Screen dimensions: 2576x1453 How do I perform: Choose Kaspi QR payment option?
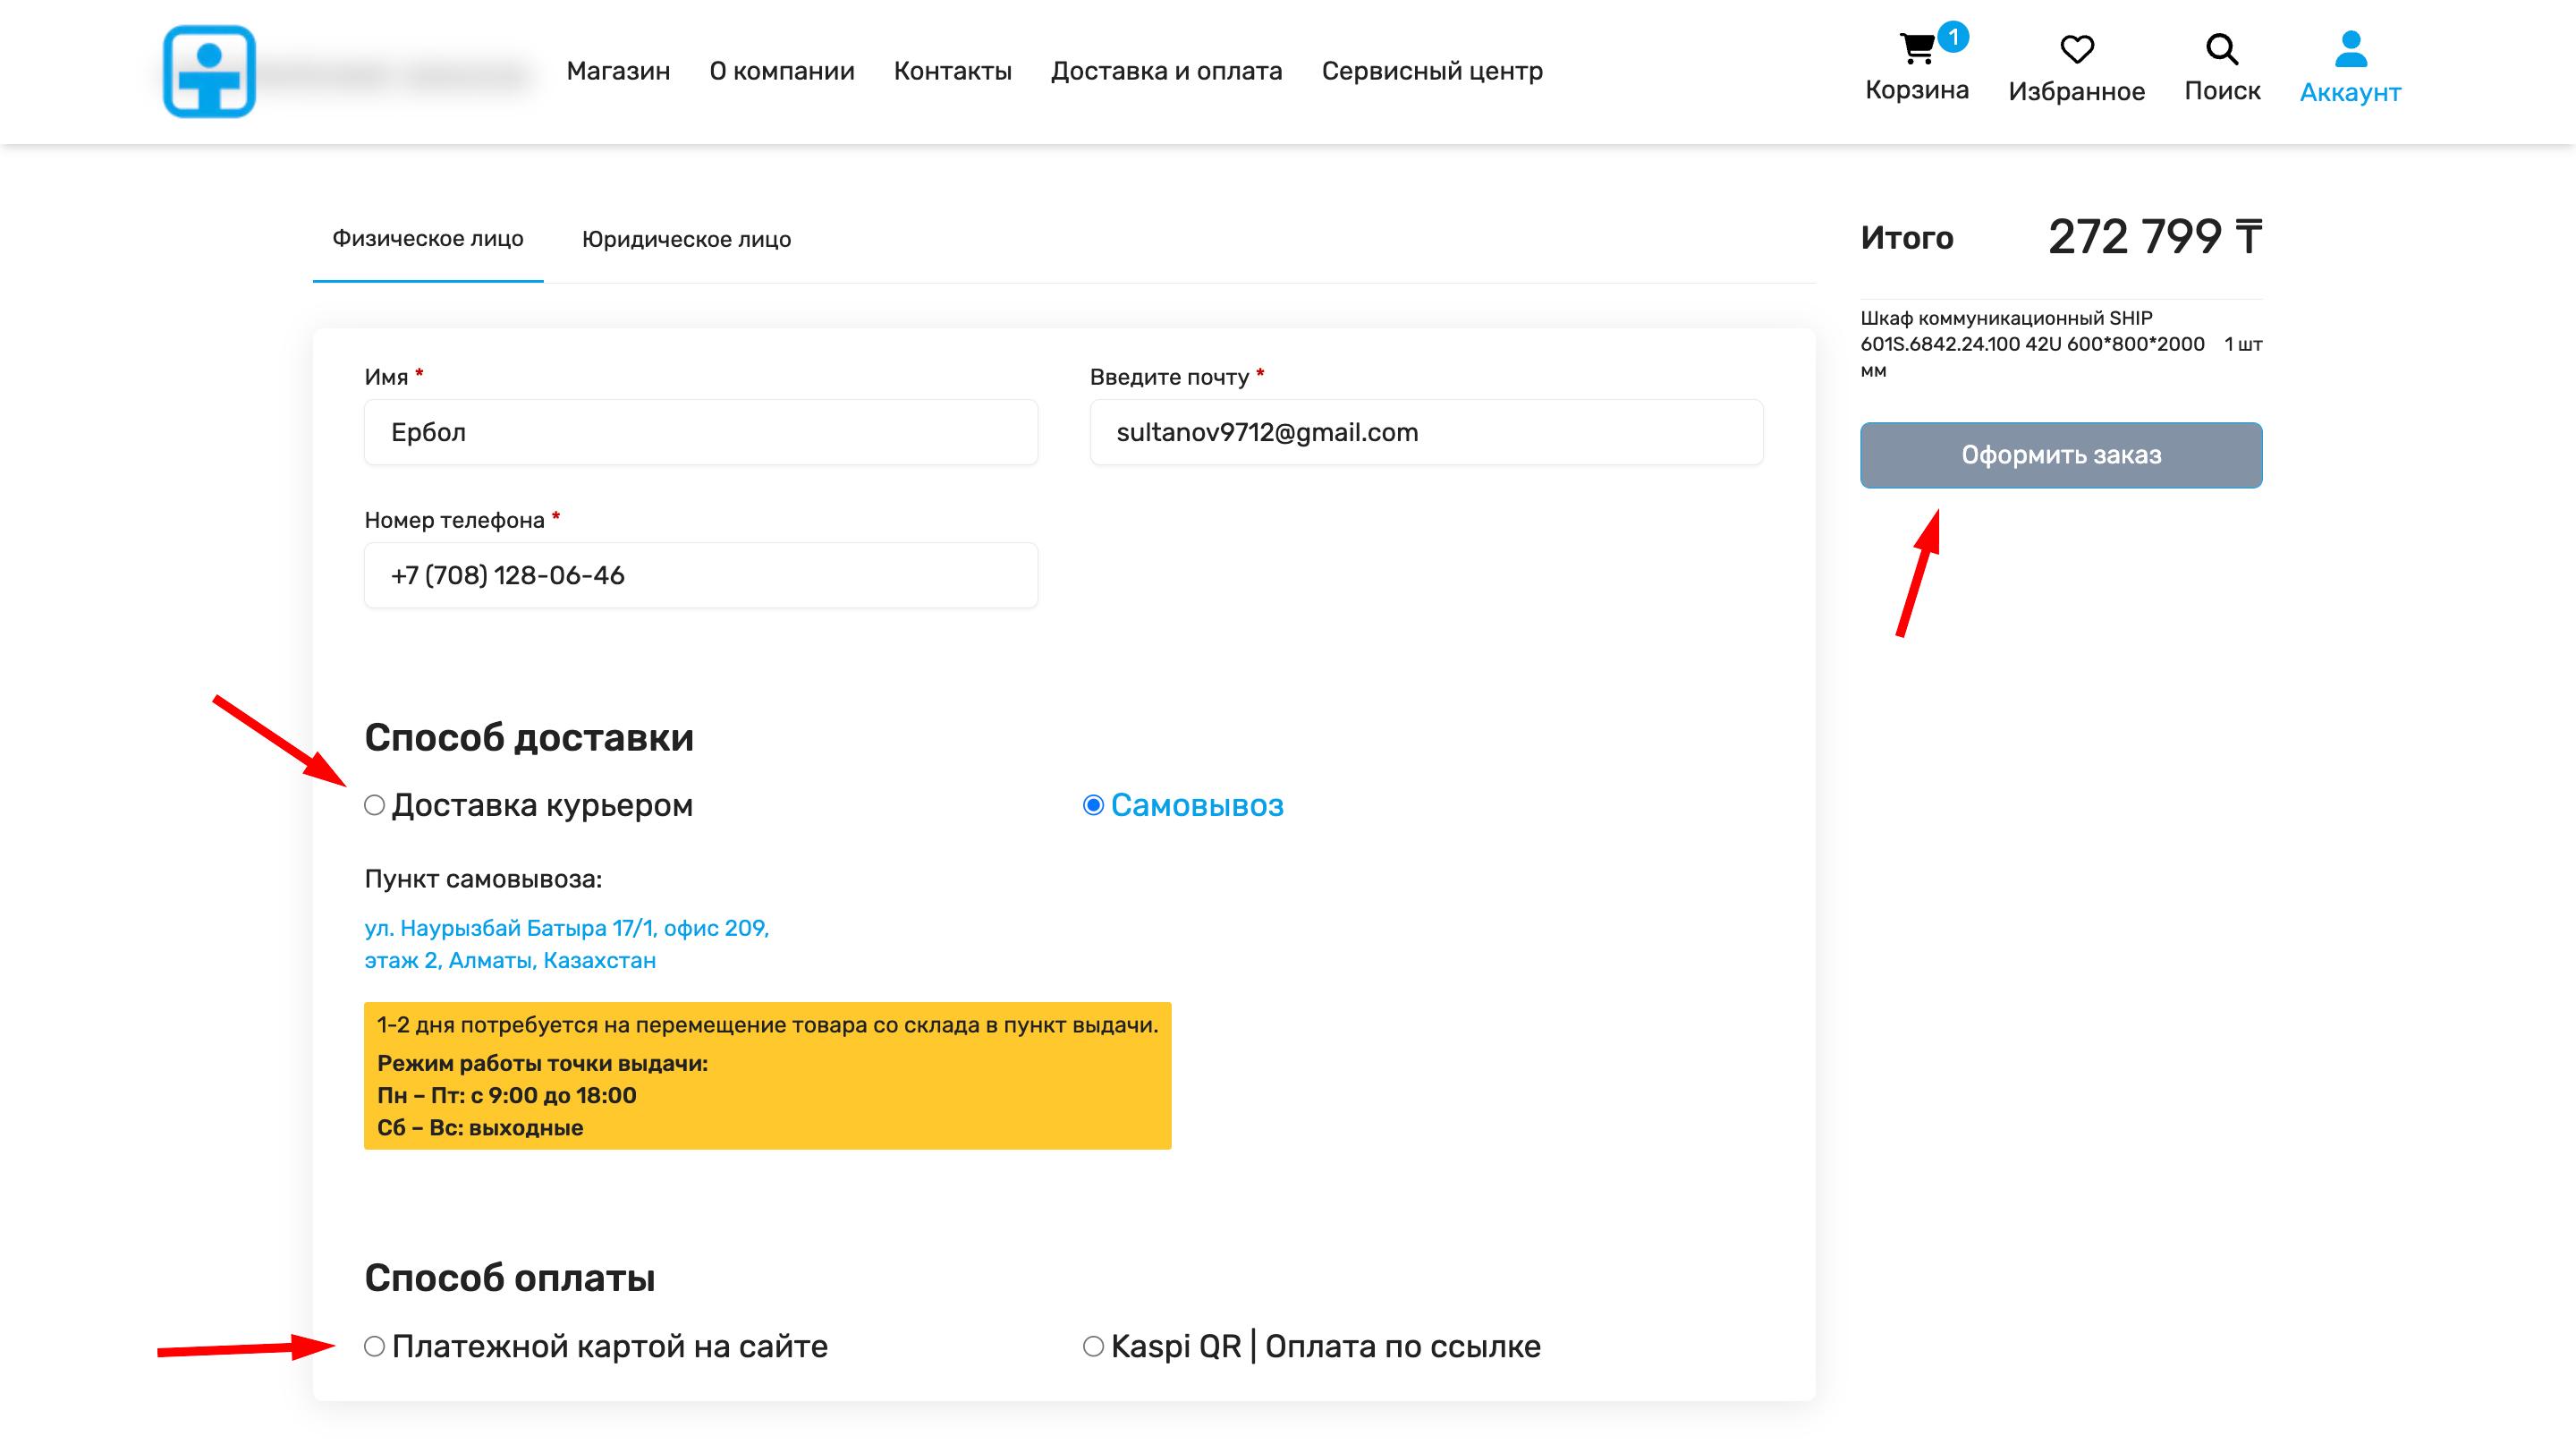1093,1346
